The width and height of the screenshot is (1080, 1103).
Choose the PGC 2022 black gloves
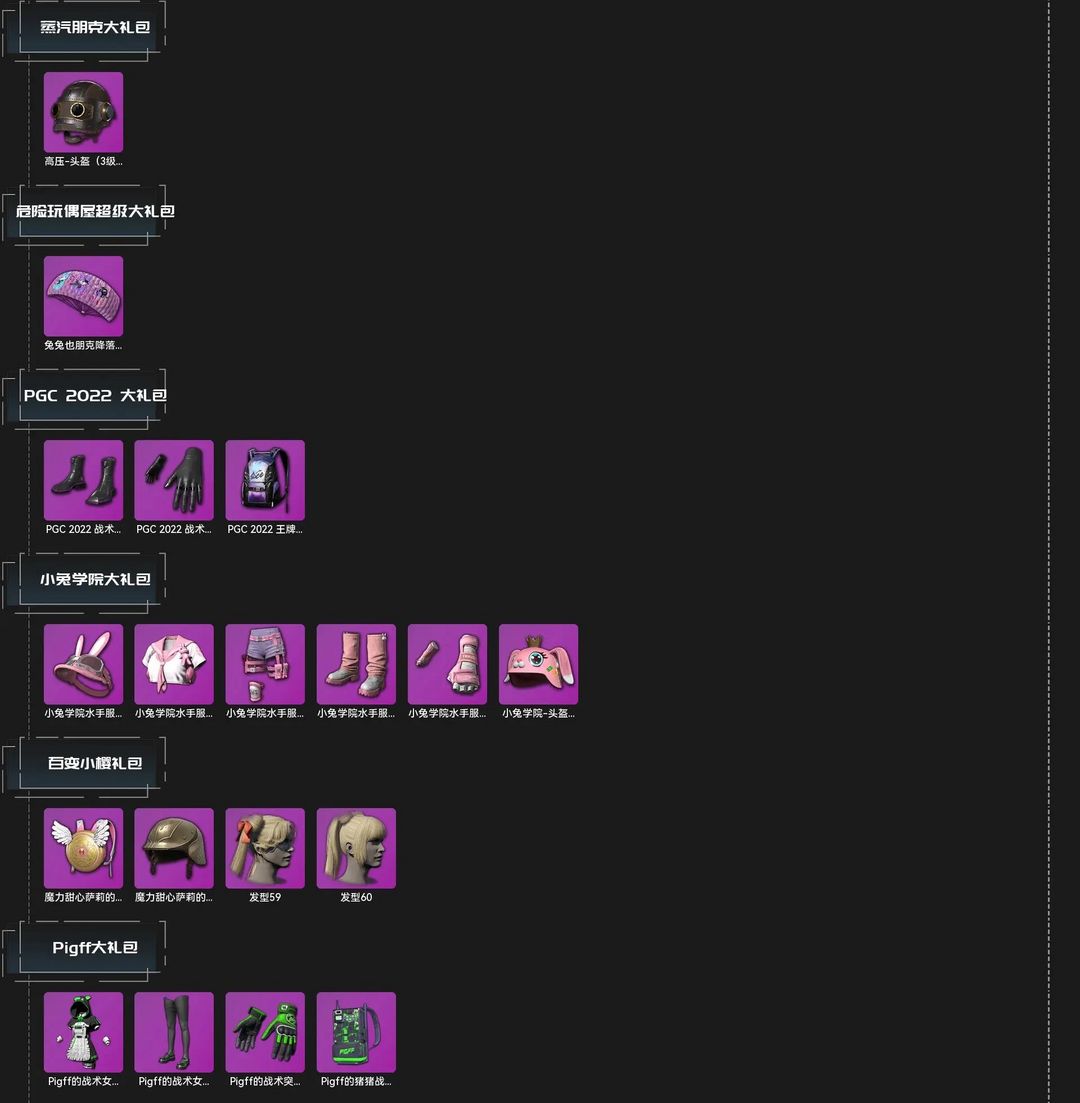174,480
